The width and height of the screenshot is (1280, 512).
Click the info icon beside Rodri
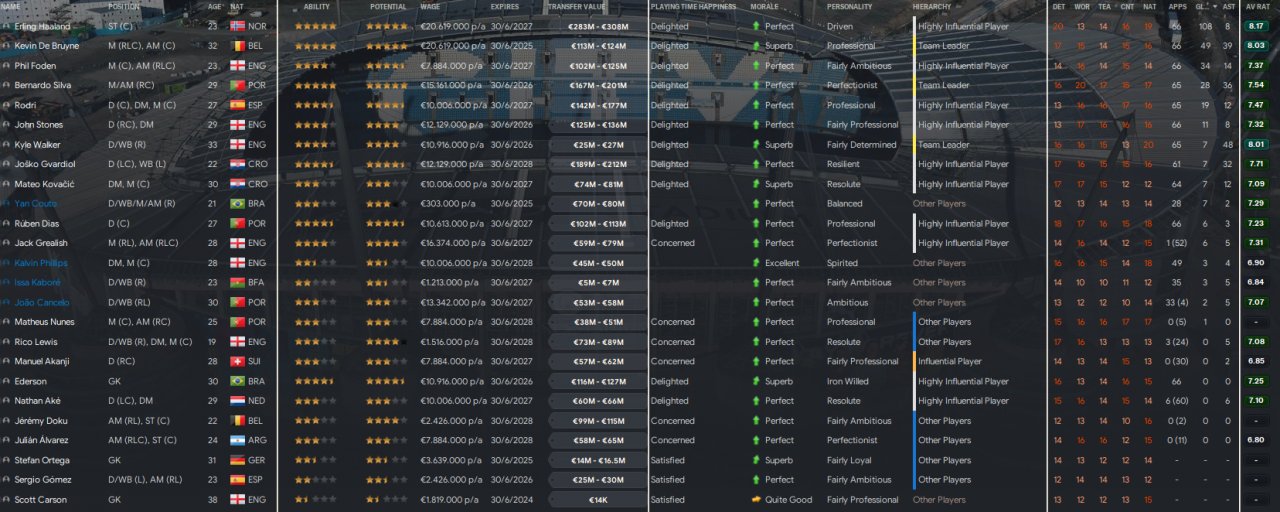click(x=6, y=105)
